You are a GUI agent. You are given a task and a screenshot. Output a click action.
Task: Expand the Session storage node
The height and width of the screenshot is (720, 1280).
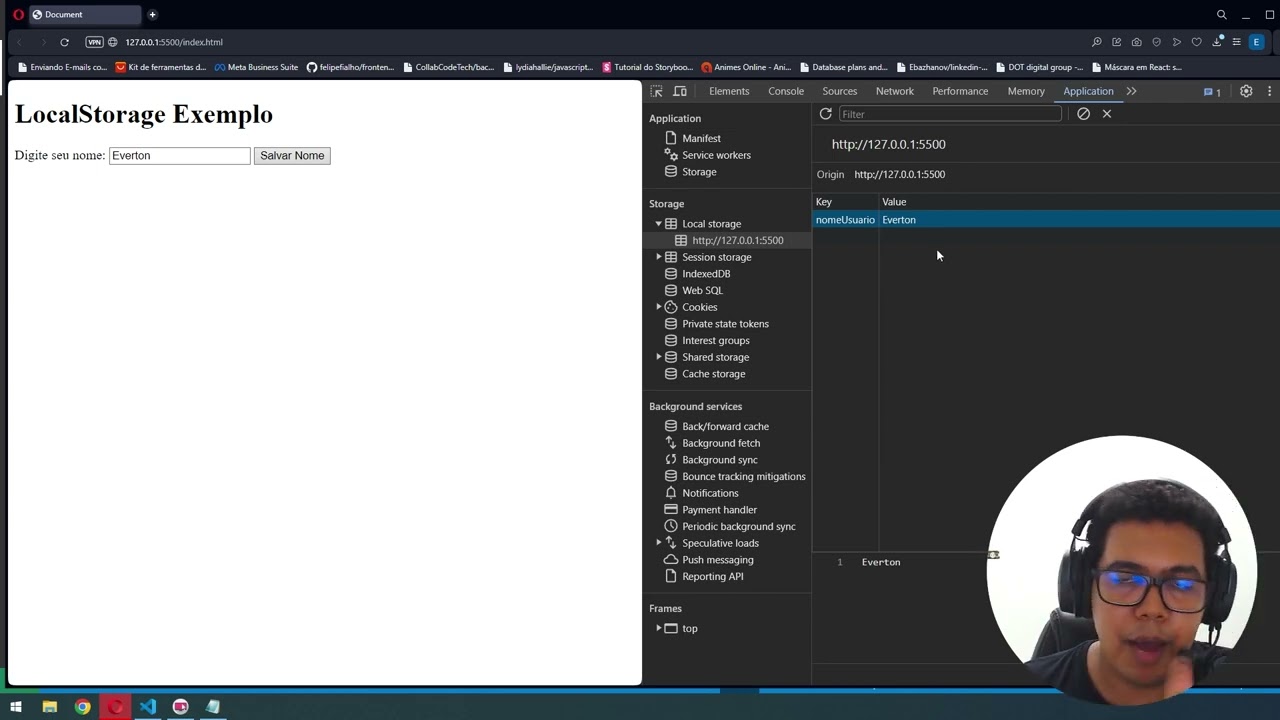click(659, 257)
